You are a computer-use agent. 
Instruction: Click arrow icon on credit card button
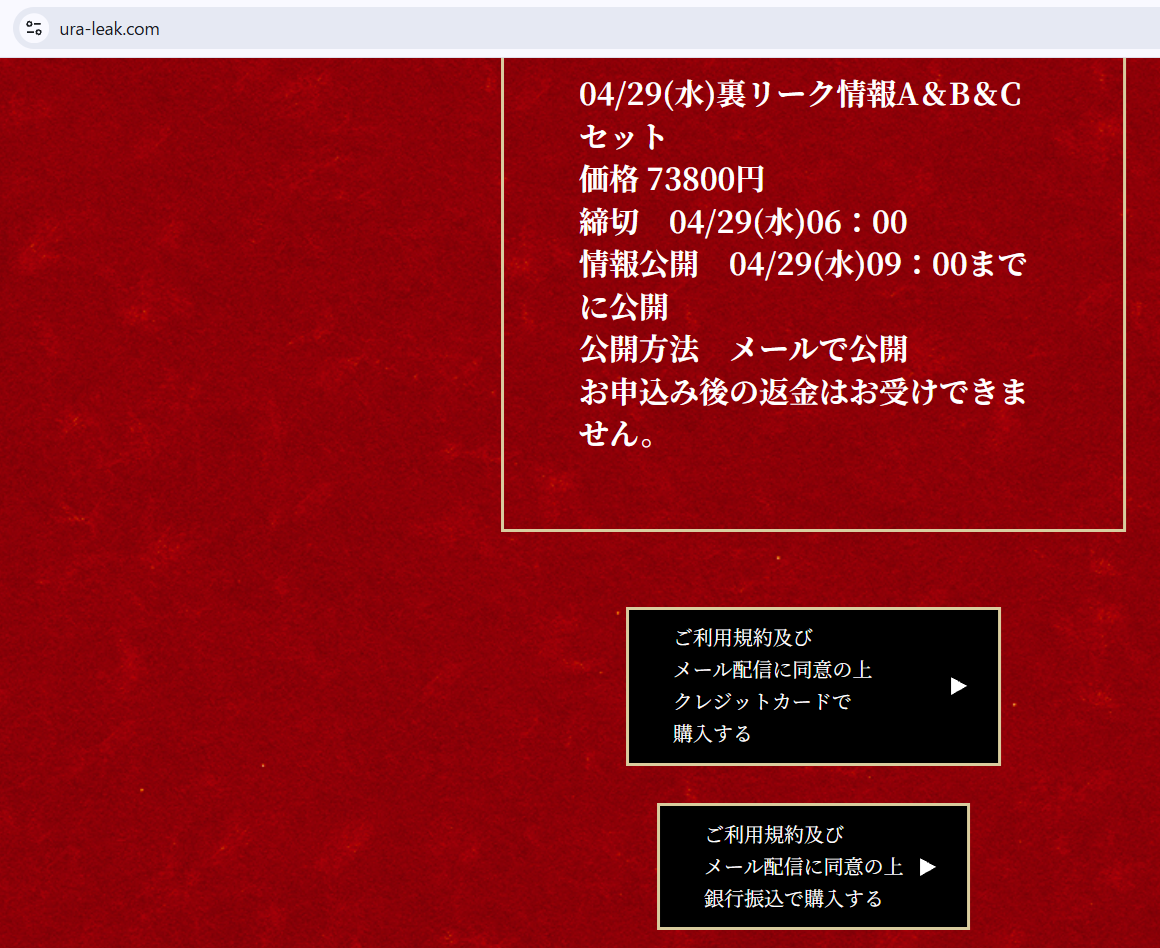pos(958,686)
